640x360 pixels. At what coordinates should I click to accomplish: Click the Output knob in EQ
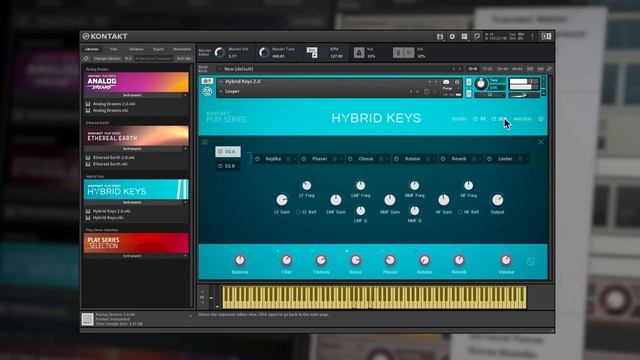click(497, 200)
